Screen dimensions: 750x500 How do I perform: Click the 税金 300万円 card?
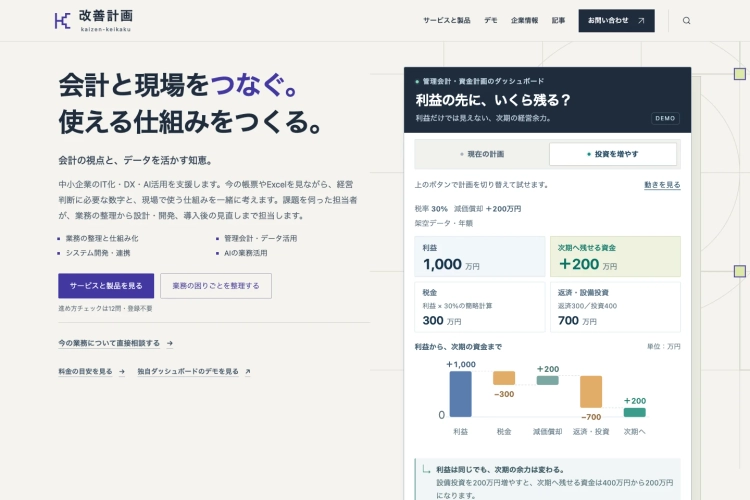click(480, 307)
